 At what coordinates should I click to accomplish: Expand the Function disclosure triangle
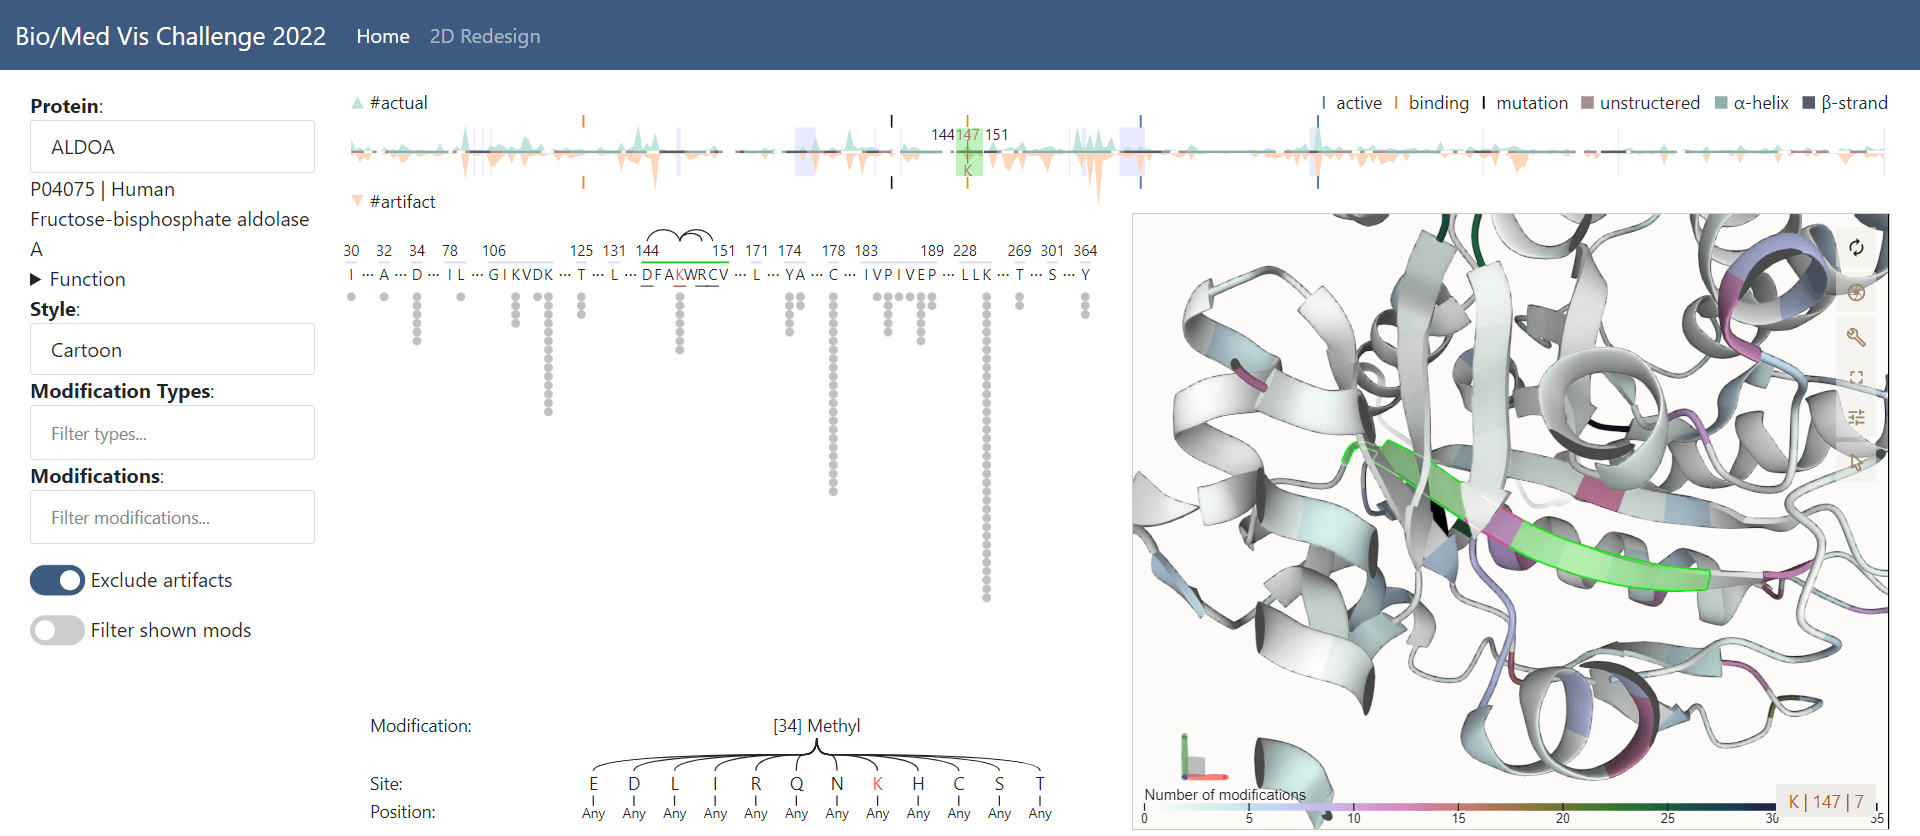click(x=36, y=279)
